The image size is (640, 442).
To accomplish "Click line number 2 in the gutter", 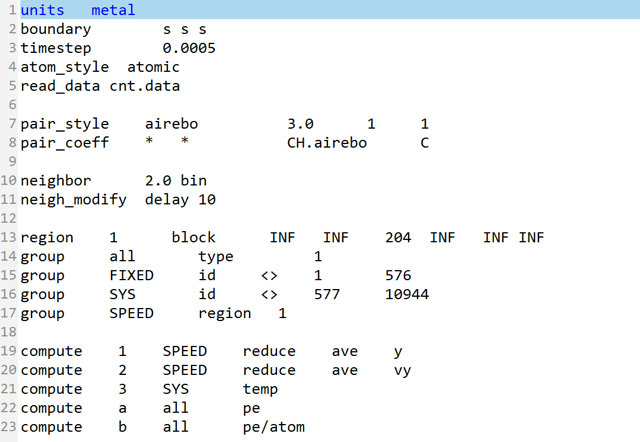I will [x=11, y=30].
